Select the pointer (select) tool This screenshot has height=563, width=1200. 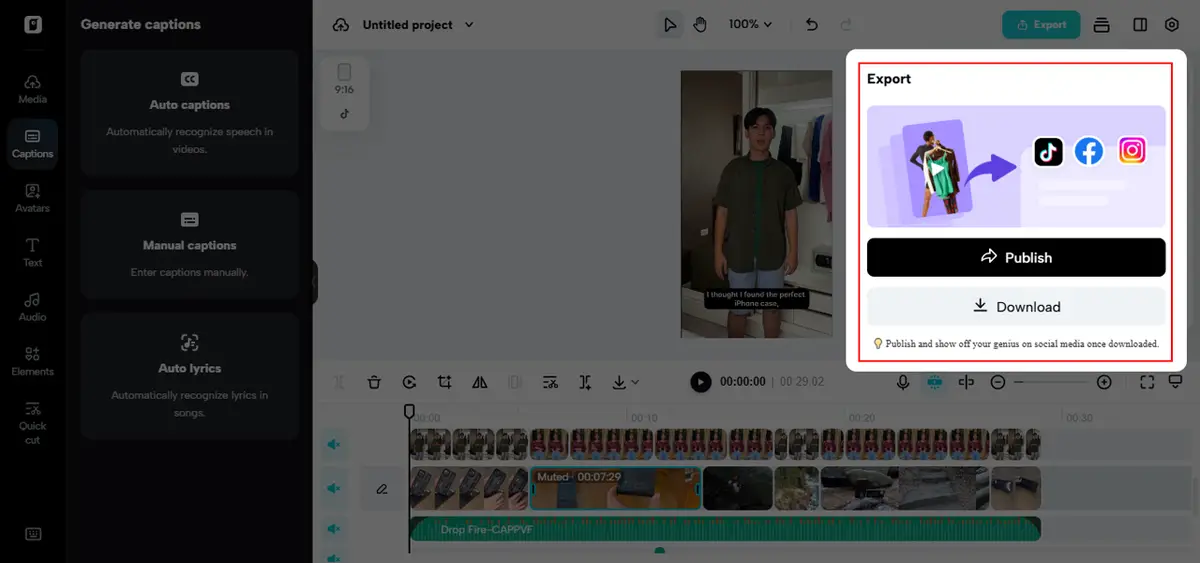pyautogui.click(x=669, y=25)
